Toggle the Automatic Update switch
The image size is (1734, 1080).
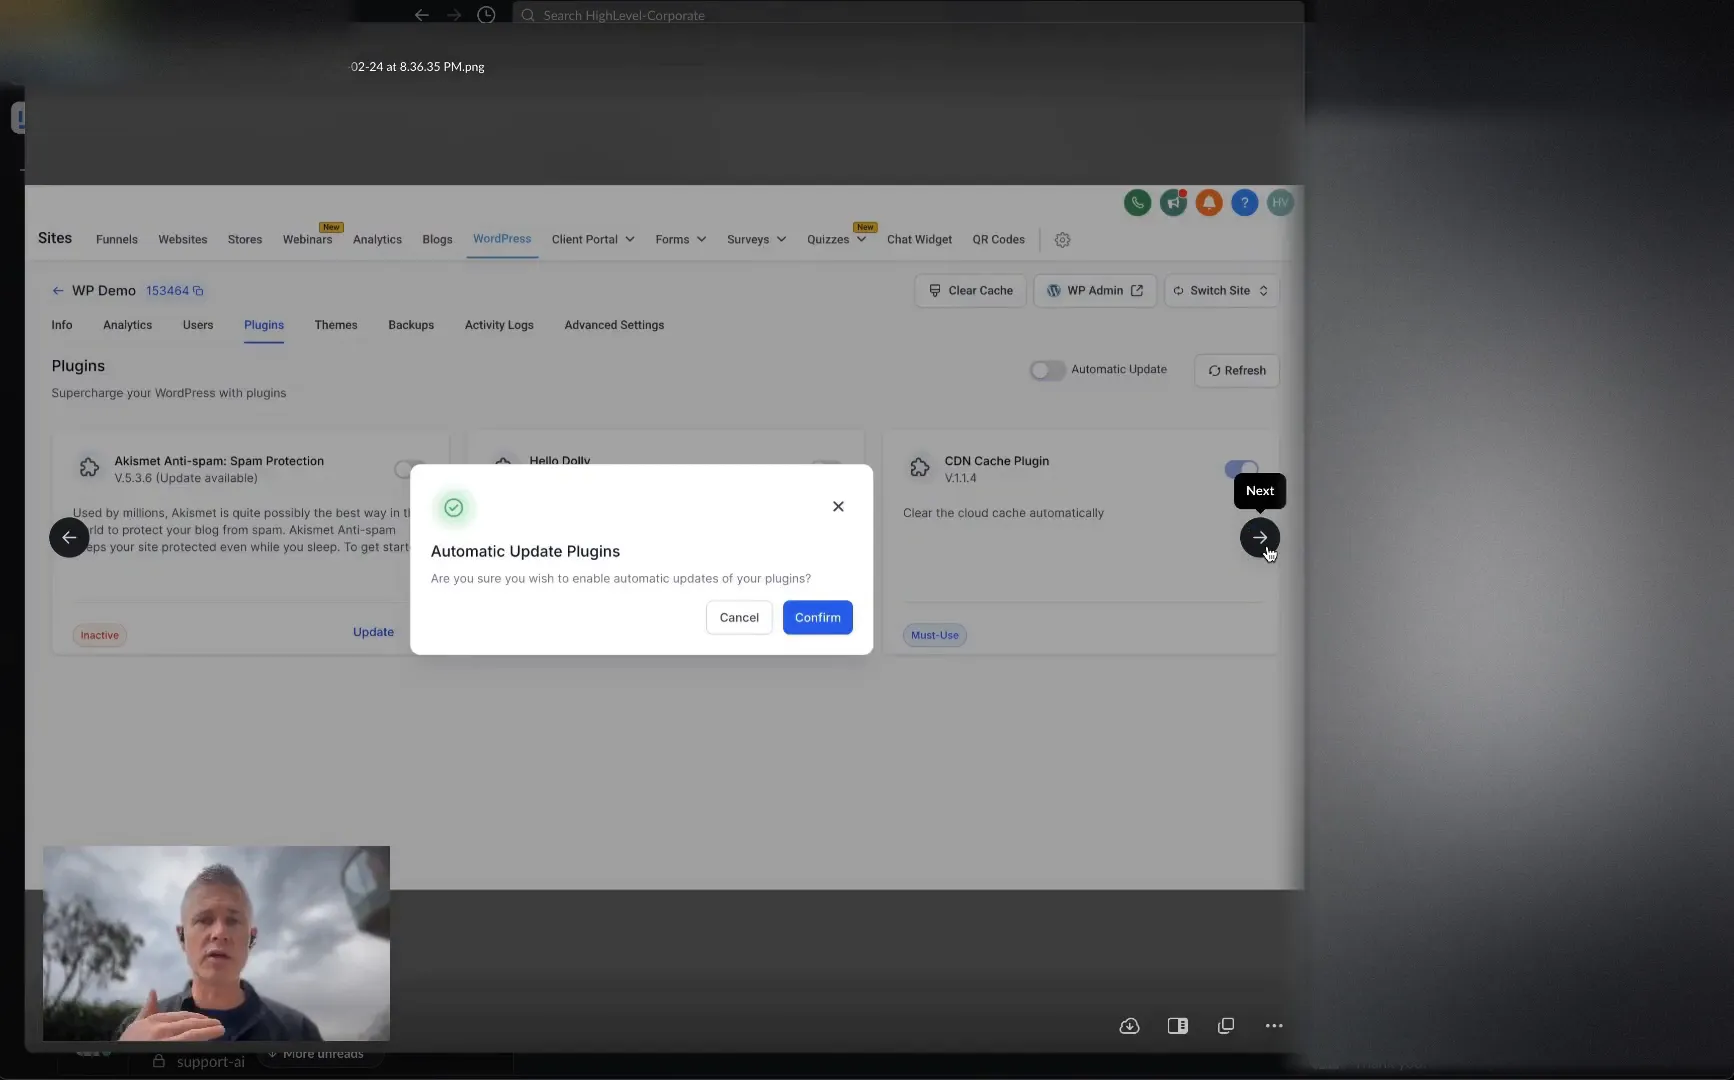click(1047, 370)
